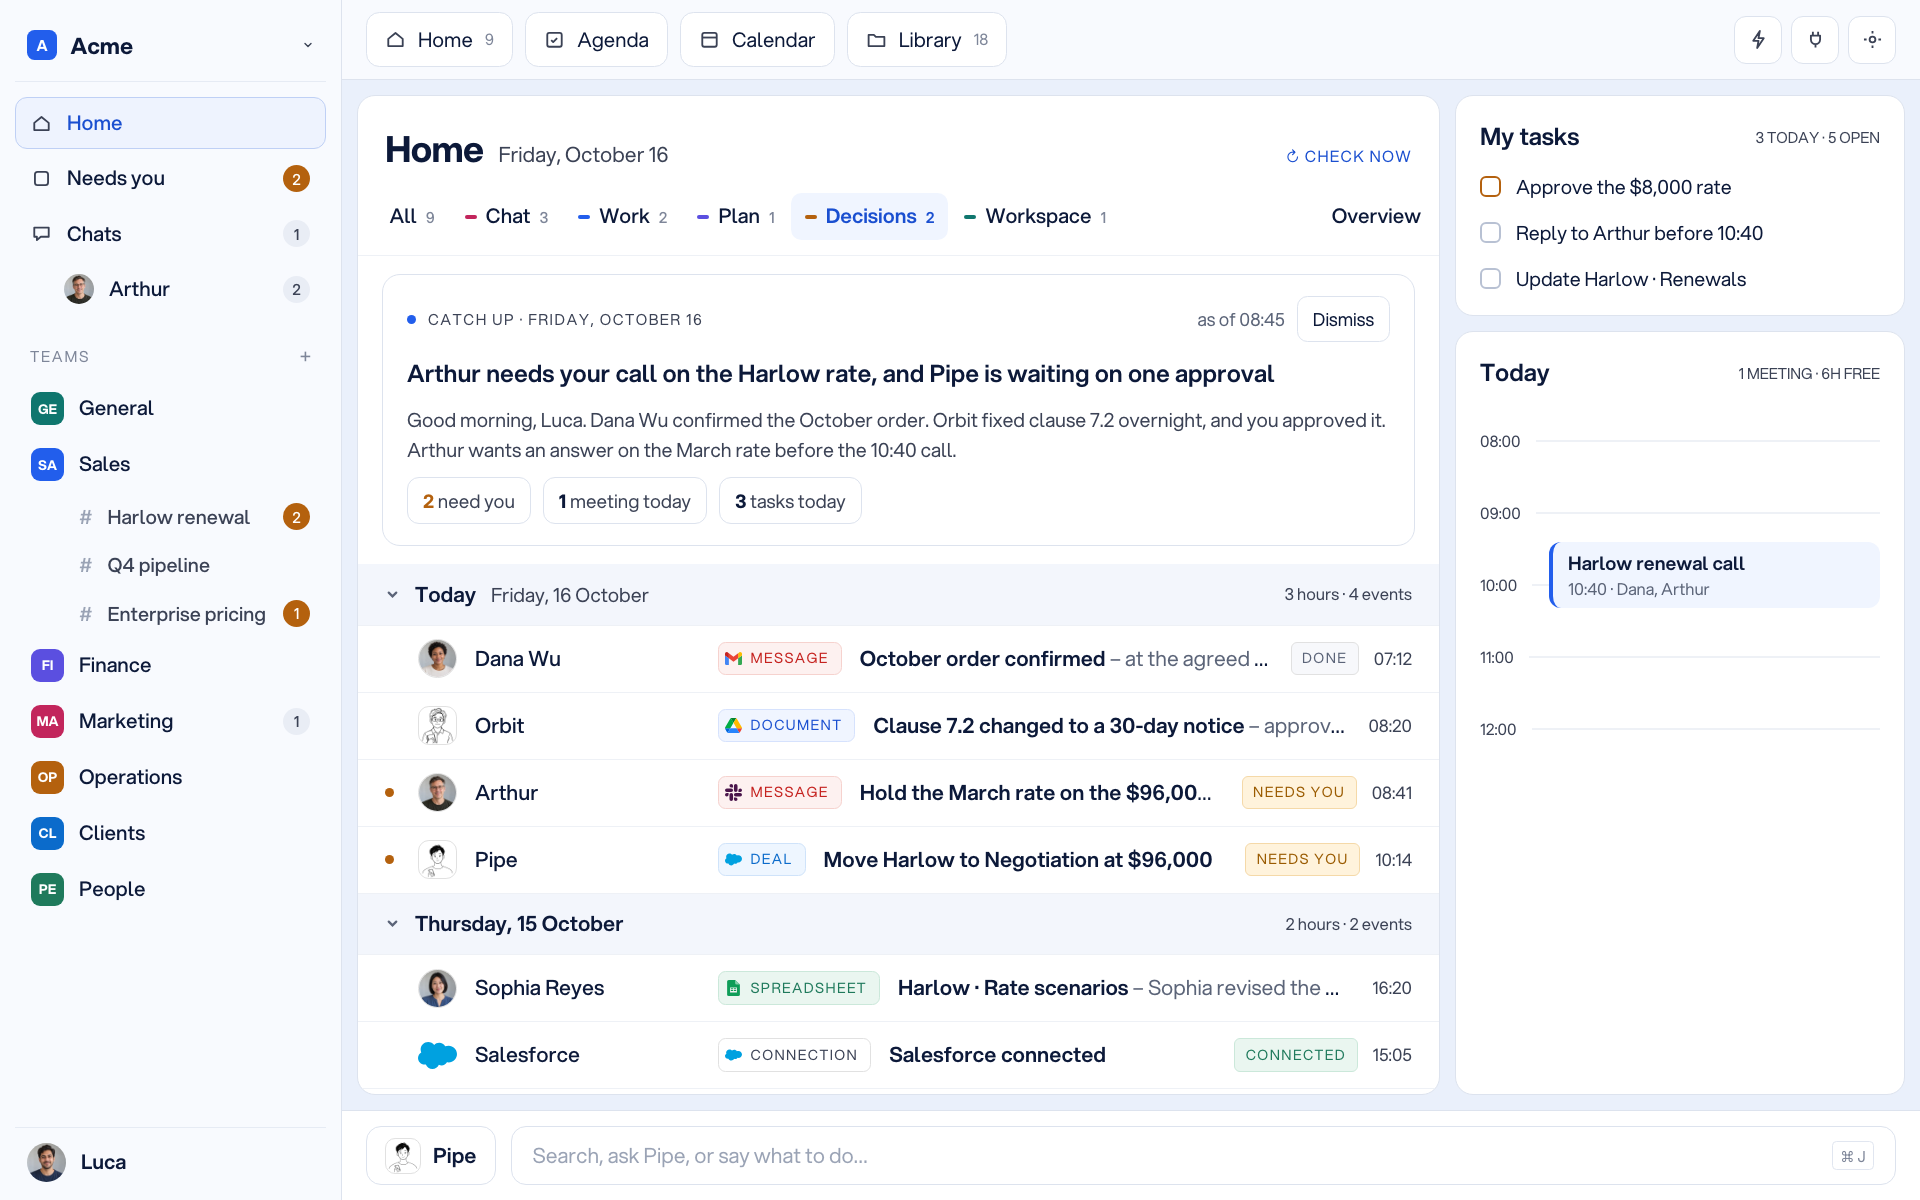Open the Acme workspace dropdown chevron
The image size is (1920, 1200).
[x=308, y=45]
